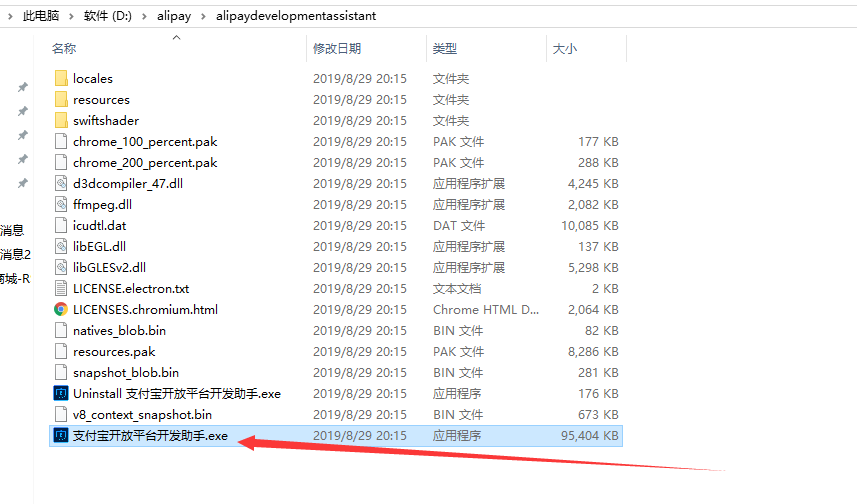Screen dimensions: 857x504
Task: Select the resources folder icon
Action: pos(61,99)
